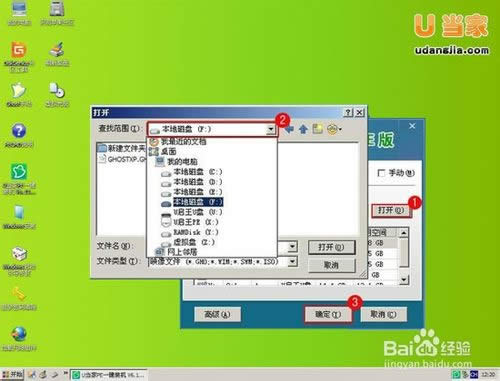This screenshot has height=381, width=500.
Task: Click 打开(O) button in Open dialog
Action: [x=331, y=247]
